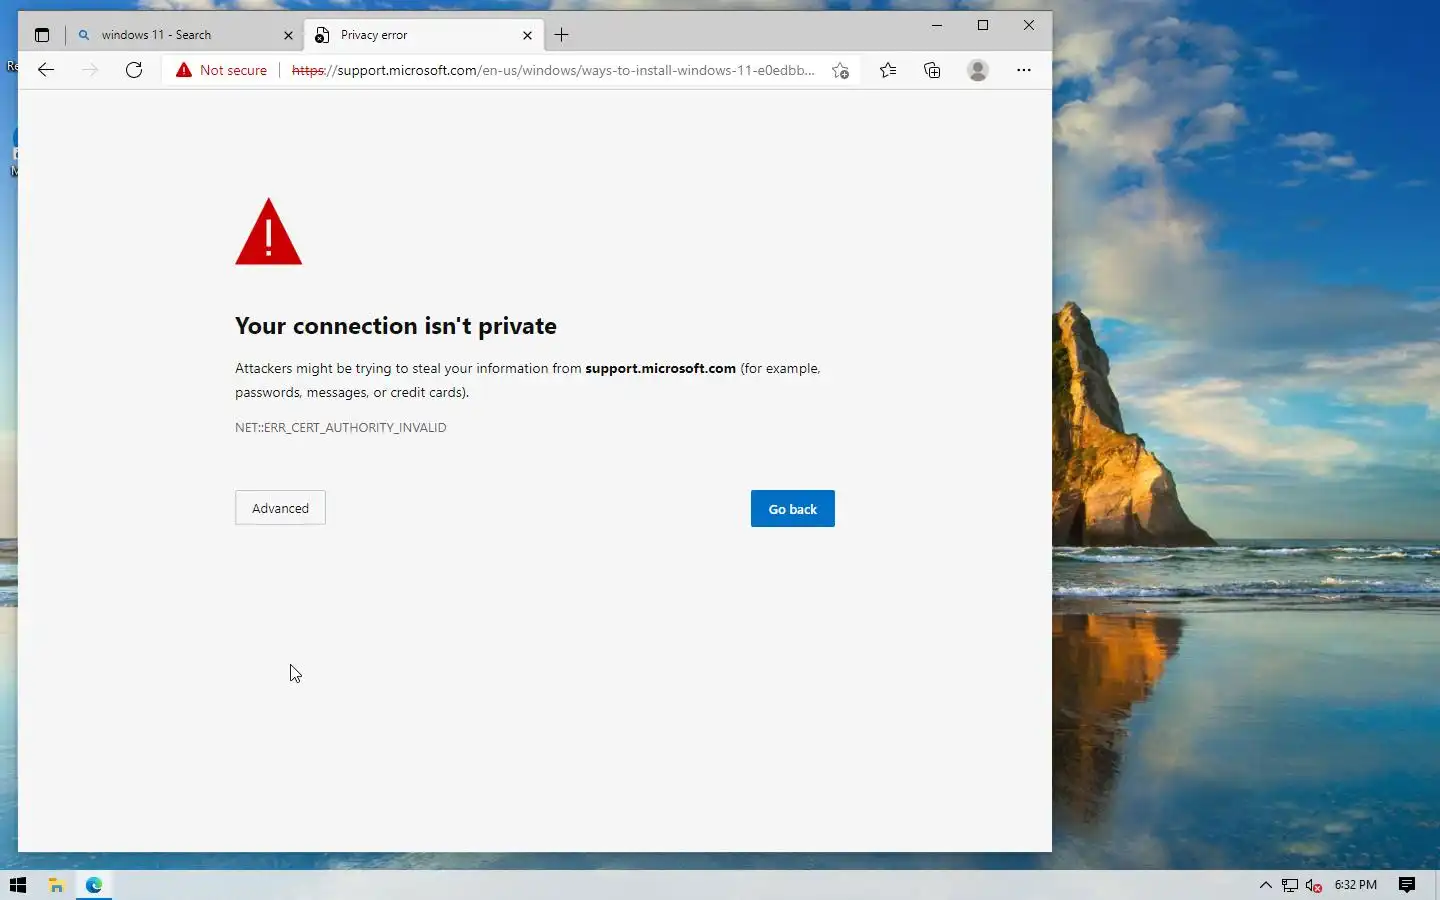Viewport: 1440px width, 900px height.
Task: Open the network status tray icon
Action: tap(1290, 885)
